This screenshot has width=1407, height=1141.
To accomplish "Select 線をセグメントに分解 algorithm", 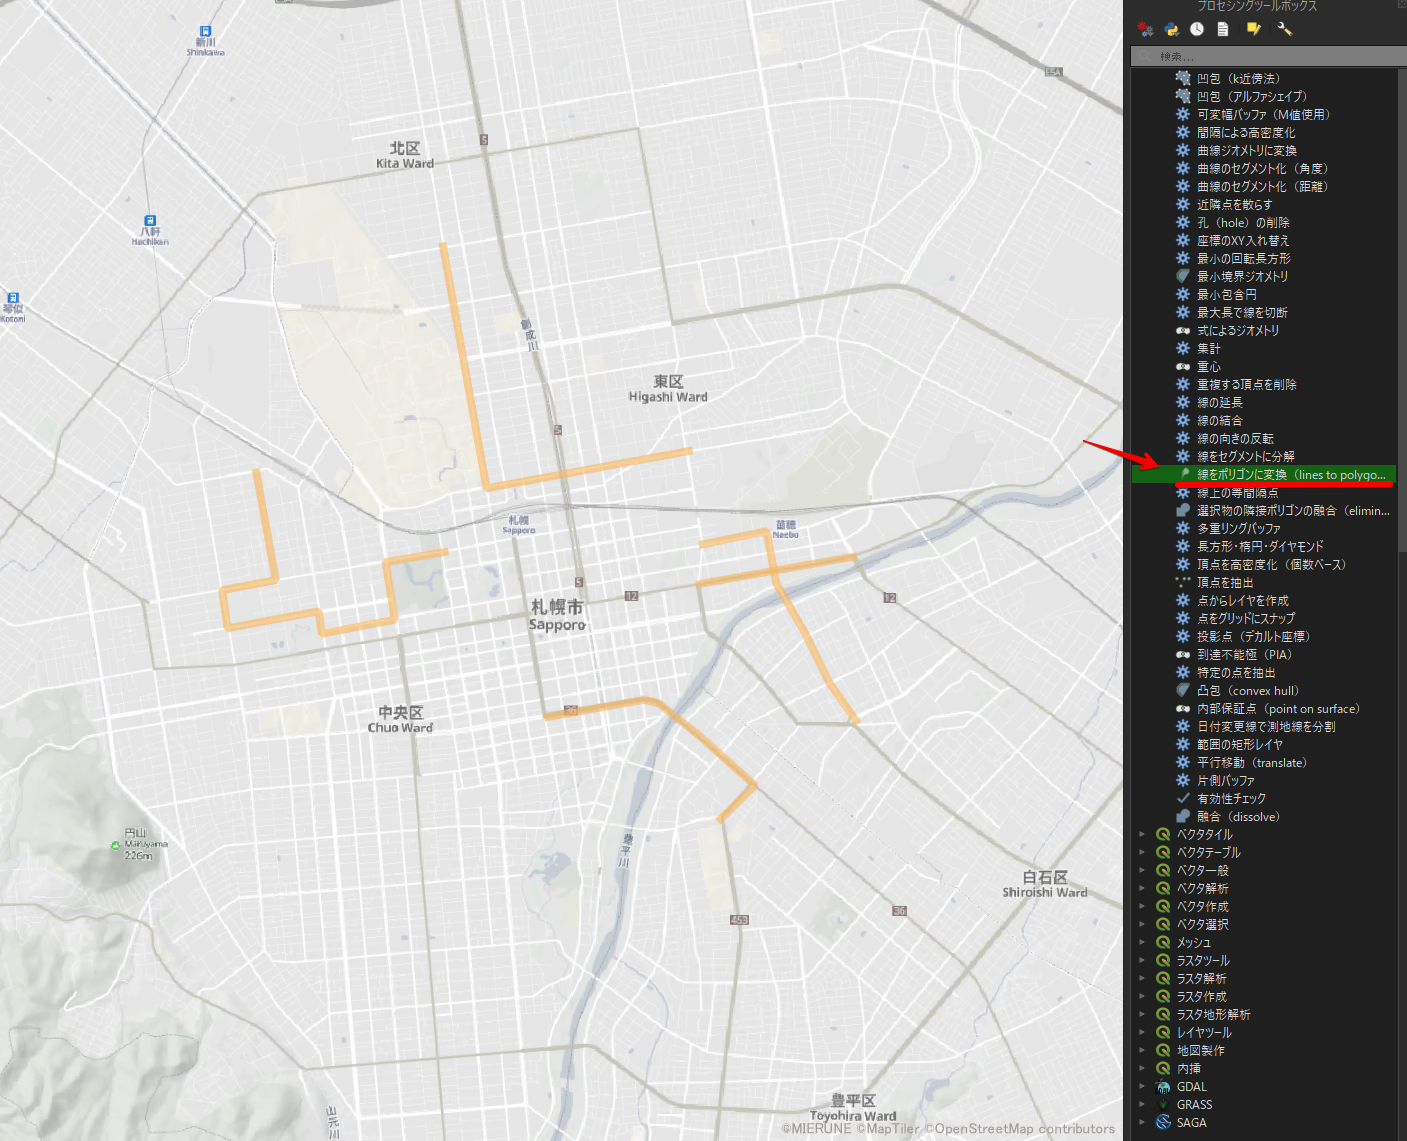I will click(x=1246, y=456).
